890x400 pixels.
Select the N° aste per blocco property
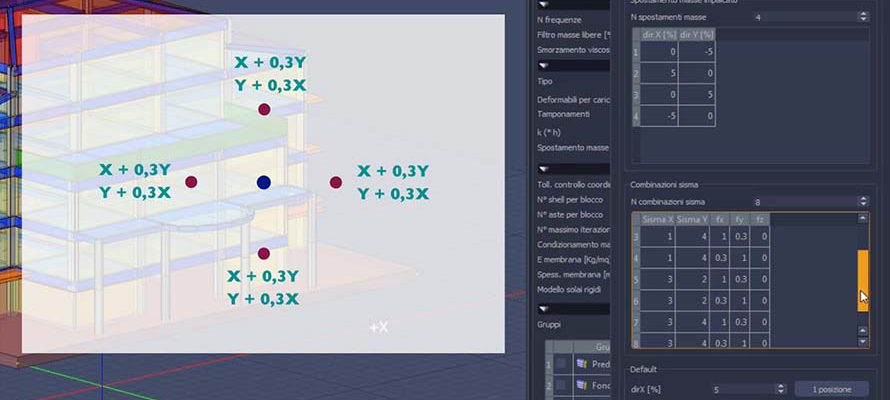[x=569, y=215]
